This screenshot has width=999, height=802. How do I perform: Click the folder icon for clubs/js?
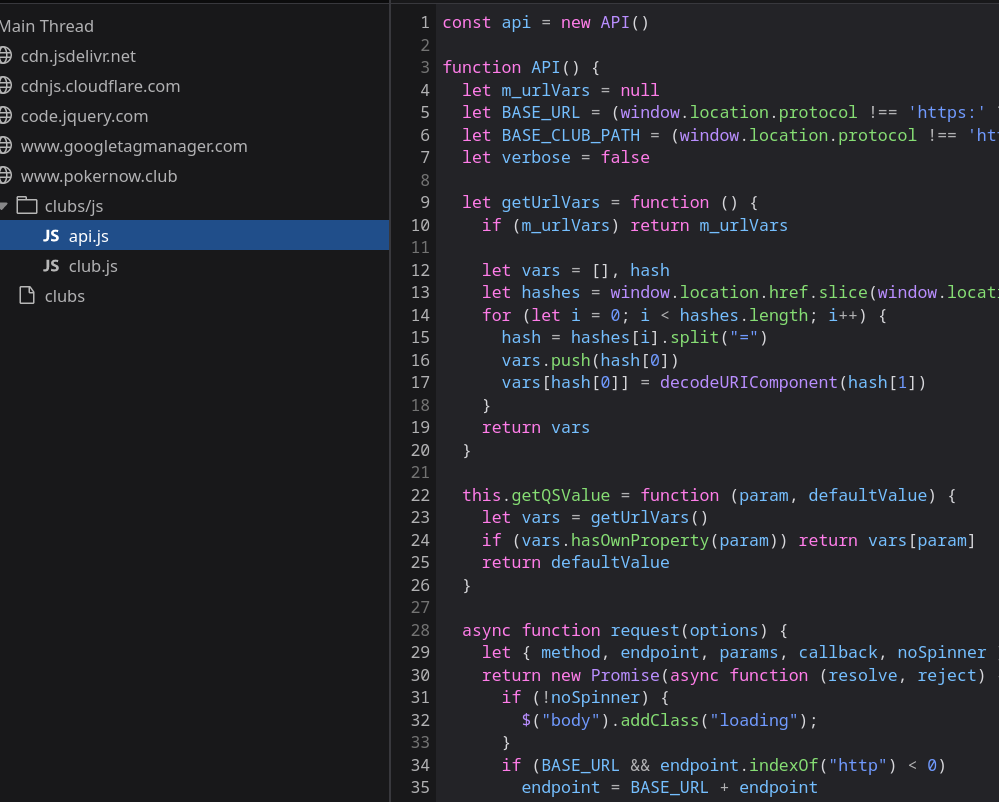coord(25,206)
